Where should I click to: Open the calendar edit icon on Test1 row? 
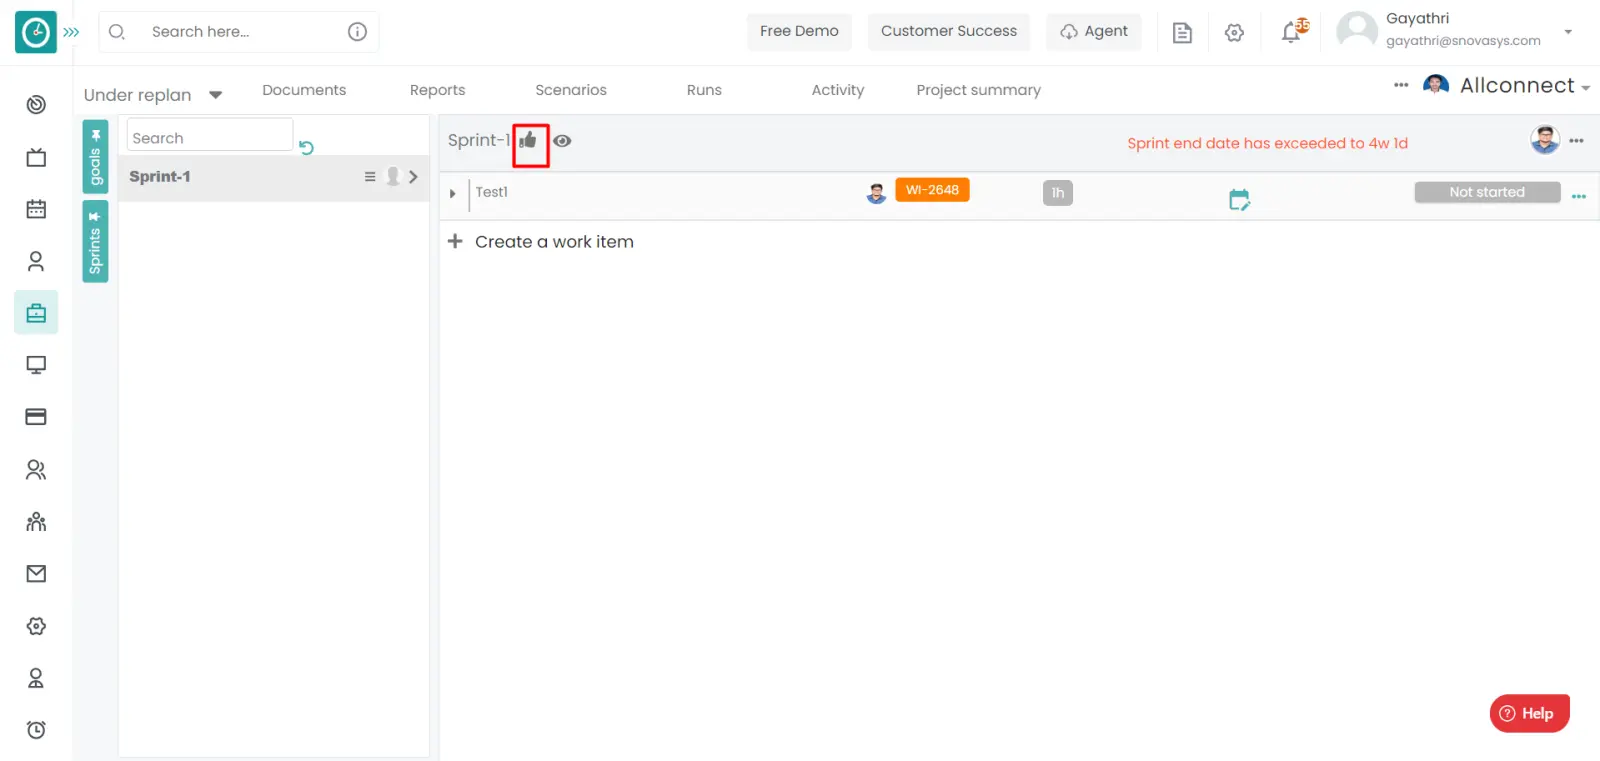click(1239, 200)
